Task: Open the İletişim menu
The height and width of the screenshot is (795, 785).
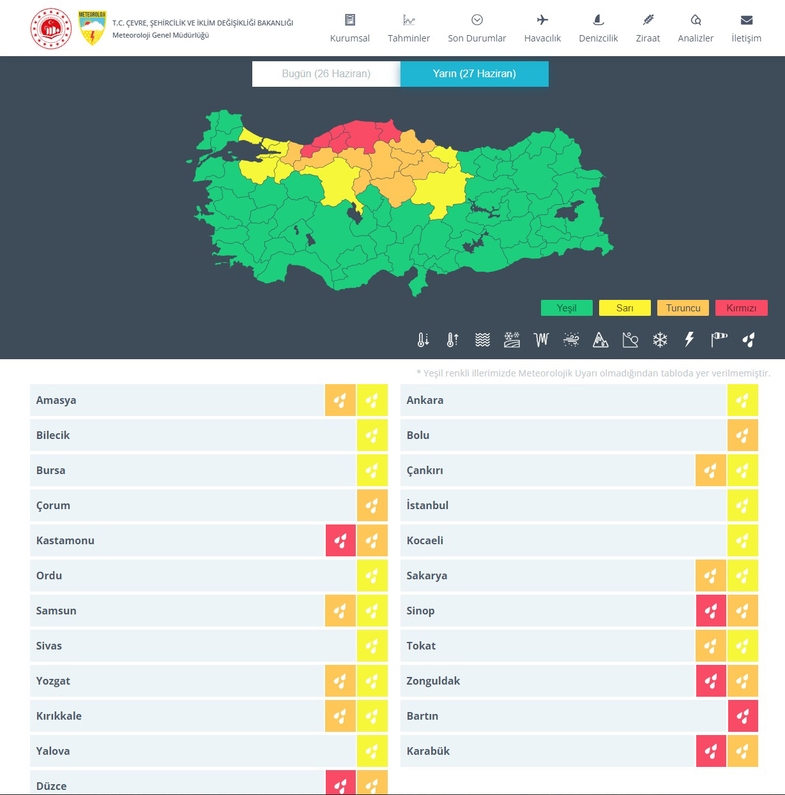Action: pos(746,28)
